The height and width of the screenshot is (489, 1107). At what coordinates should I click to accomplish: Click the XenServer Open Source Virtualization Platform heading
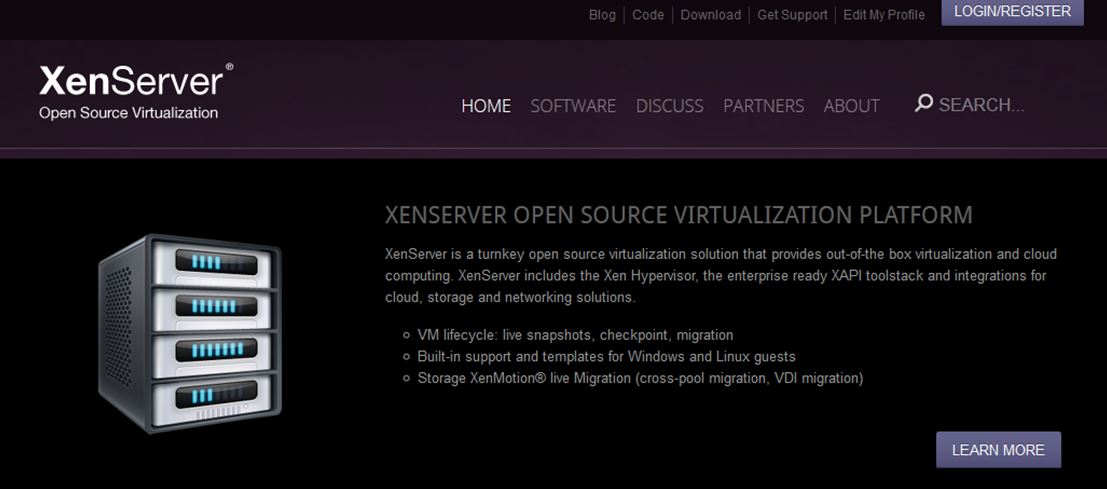coord(678,215)
